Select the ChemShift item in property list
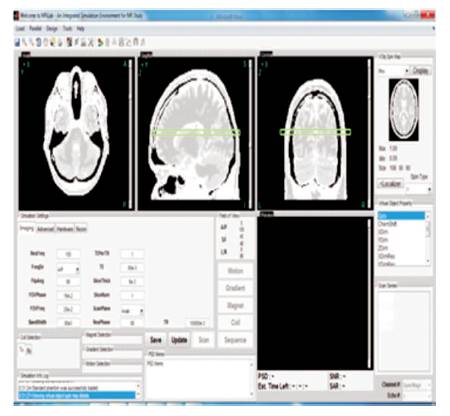 point(388,224)
